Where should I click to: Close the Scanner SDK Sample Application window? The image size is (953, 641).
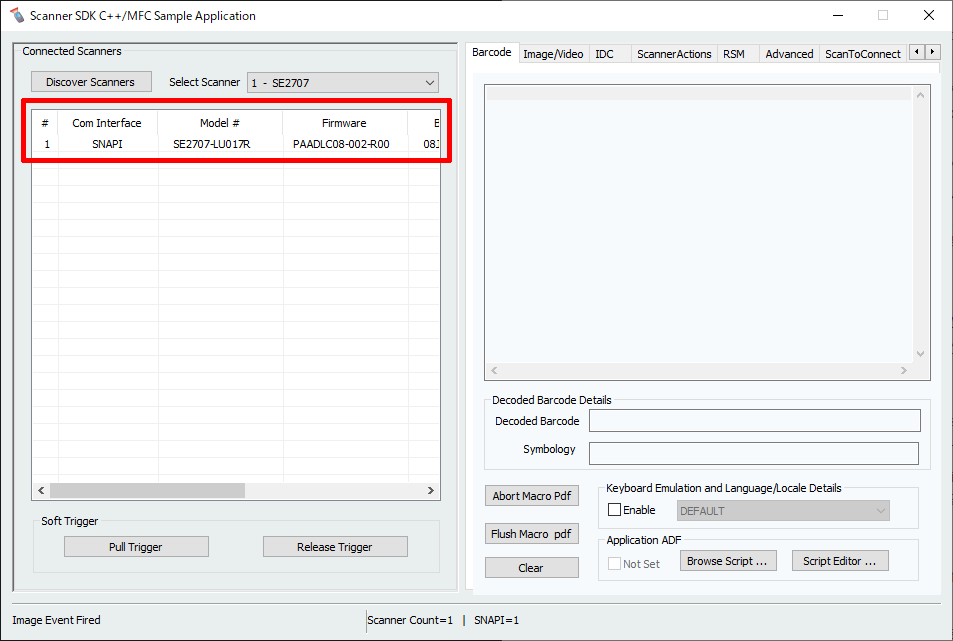[929, 15]
